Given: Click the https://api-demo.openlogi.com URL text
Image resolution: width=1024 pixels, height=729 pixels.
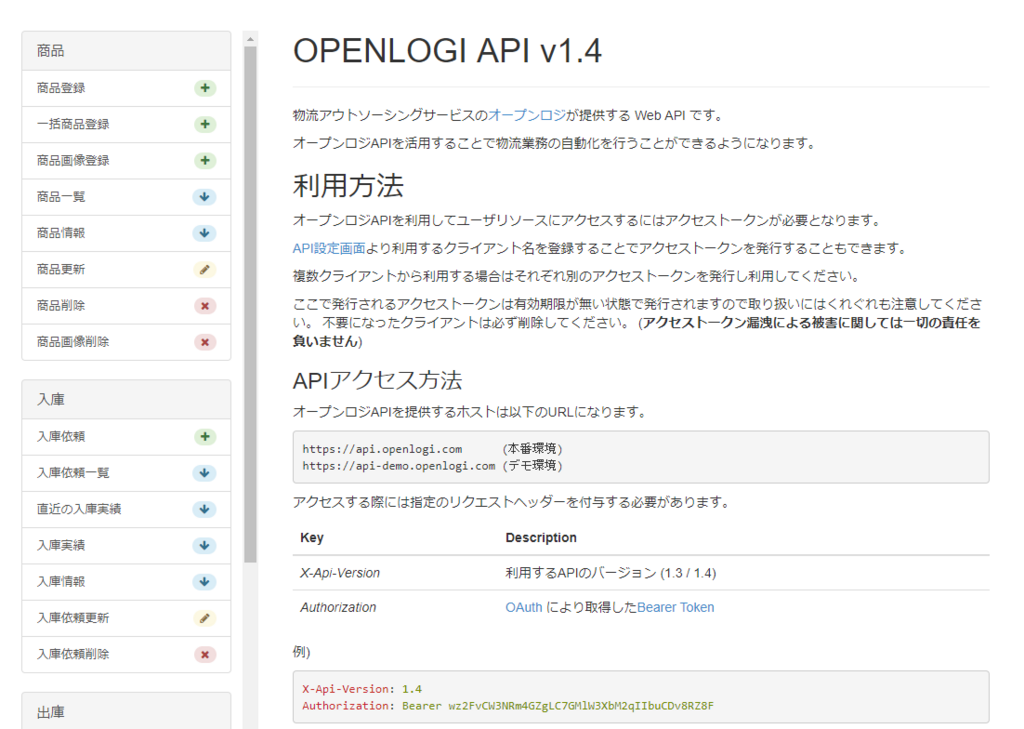Looking at the screenshot, I should tap(398, 466).
